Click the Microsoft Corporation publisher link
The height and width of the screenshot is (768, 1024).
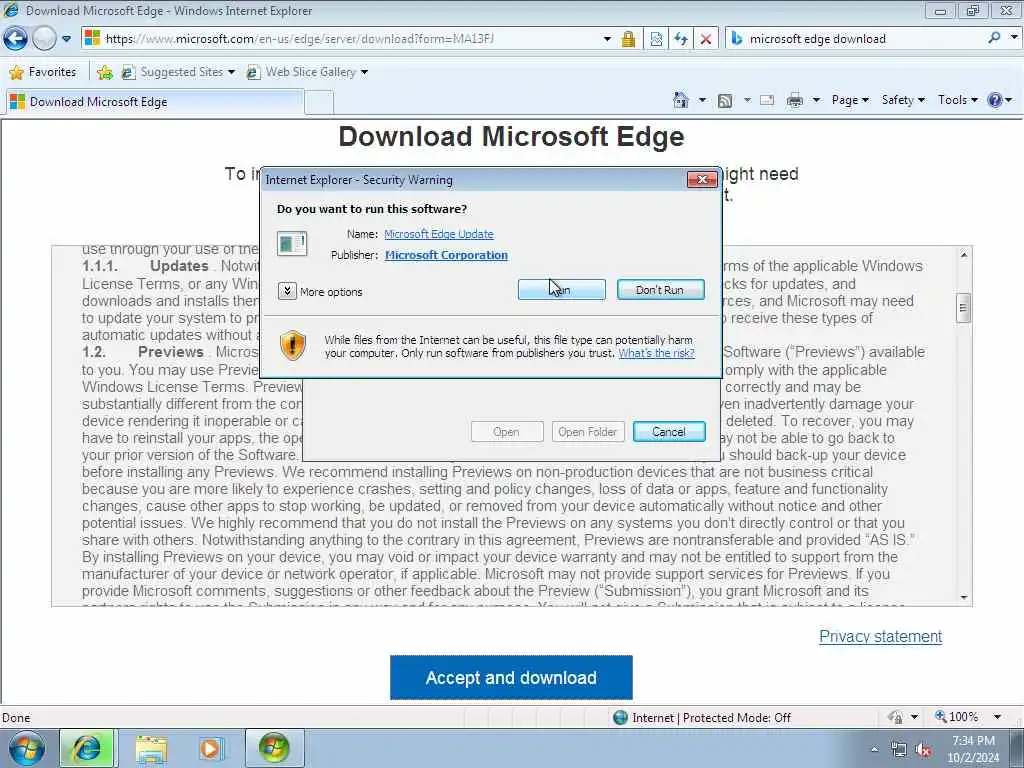click(446, 255)
